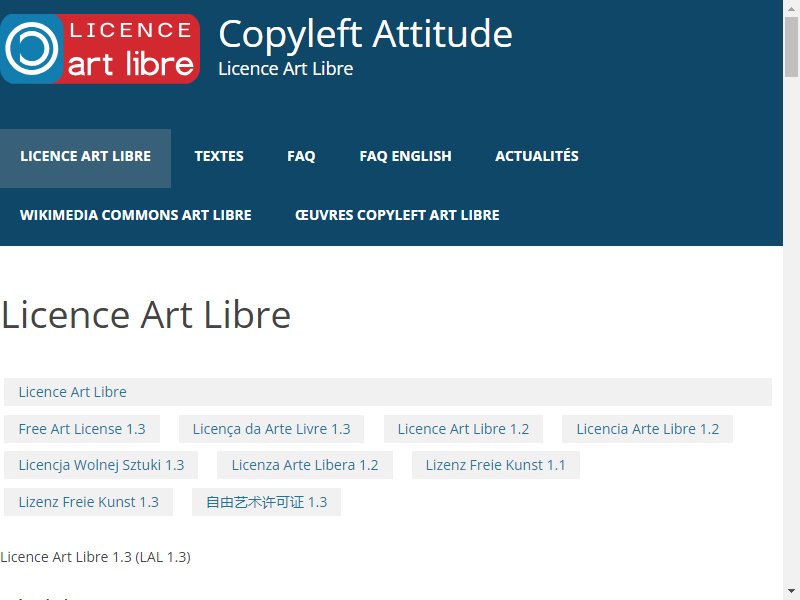
Task: Click the page scrollbar down arrow
Action: [x=791, y=592]
